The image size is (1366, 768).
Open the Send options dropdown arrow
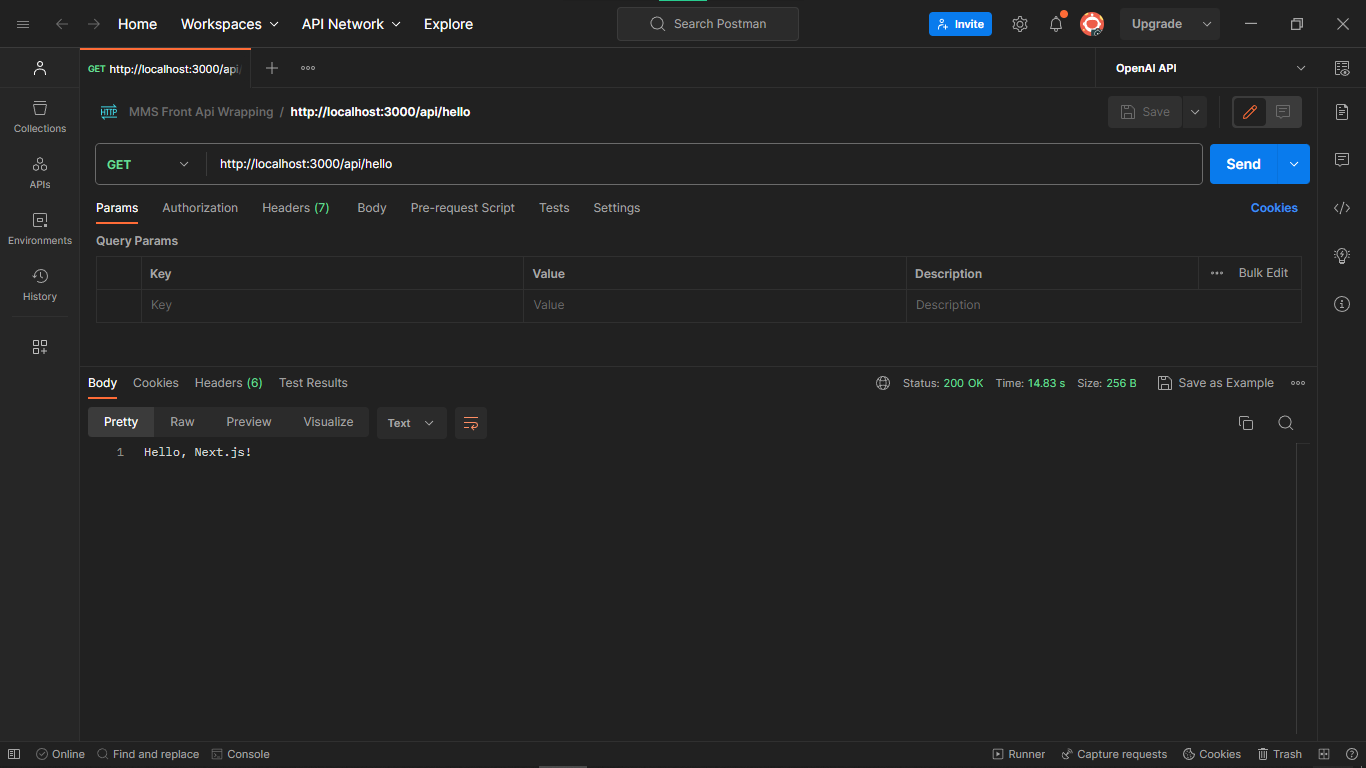click(x=1294, y=164)
